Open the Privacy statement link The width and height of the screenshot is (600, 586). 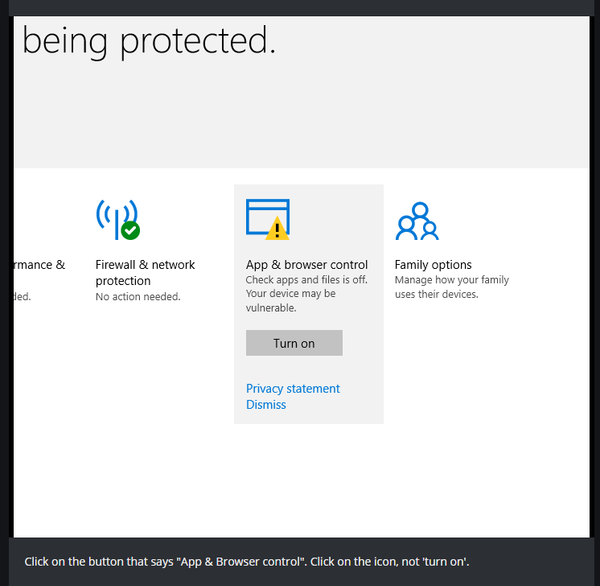(293, 389)
